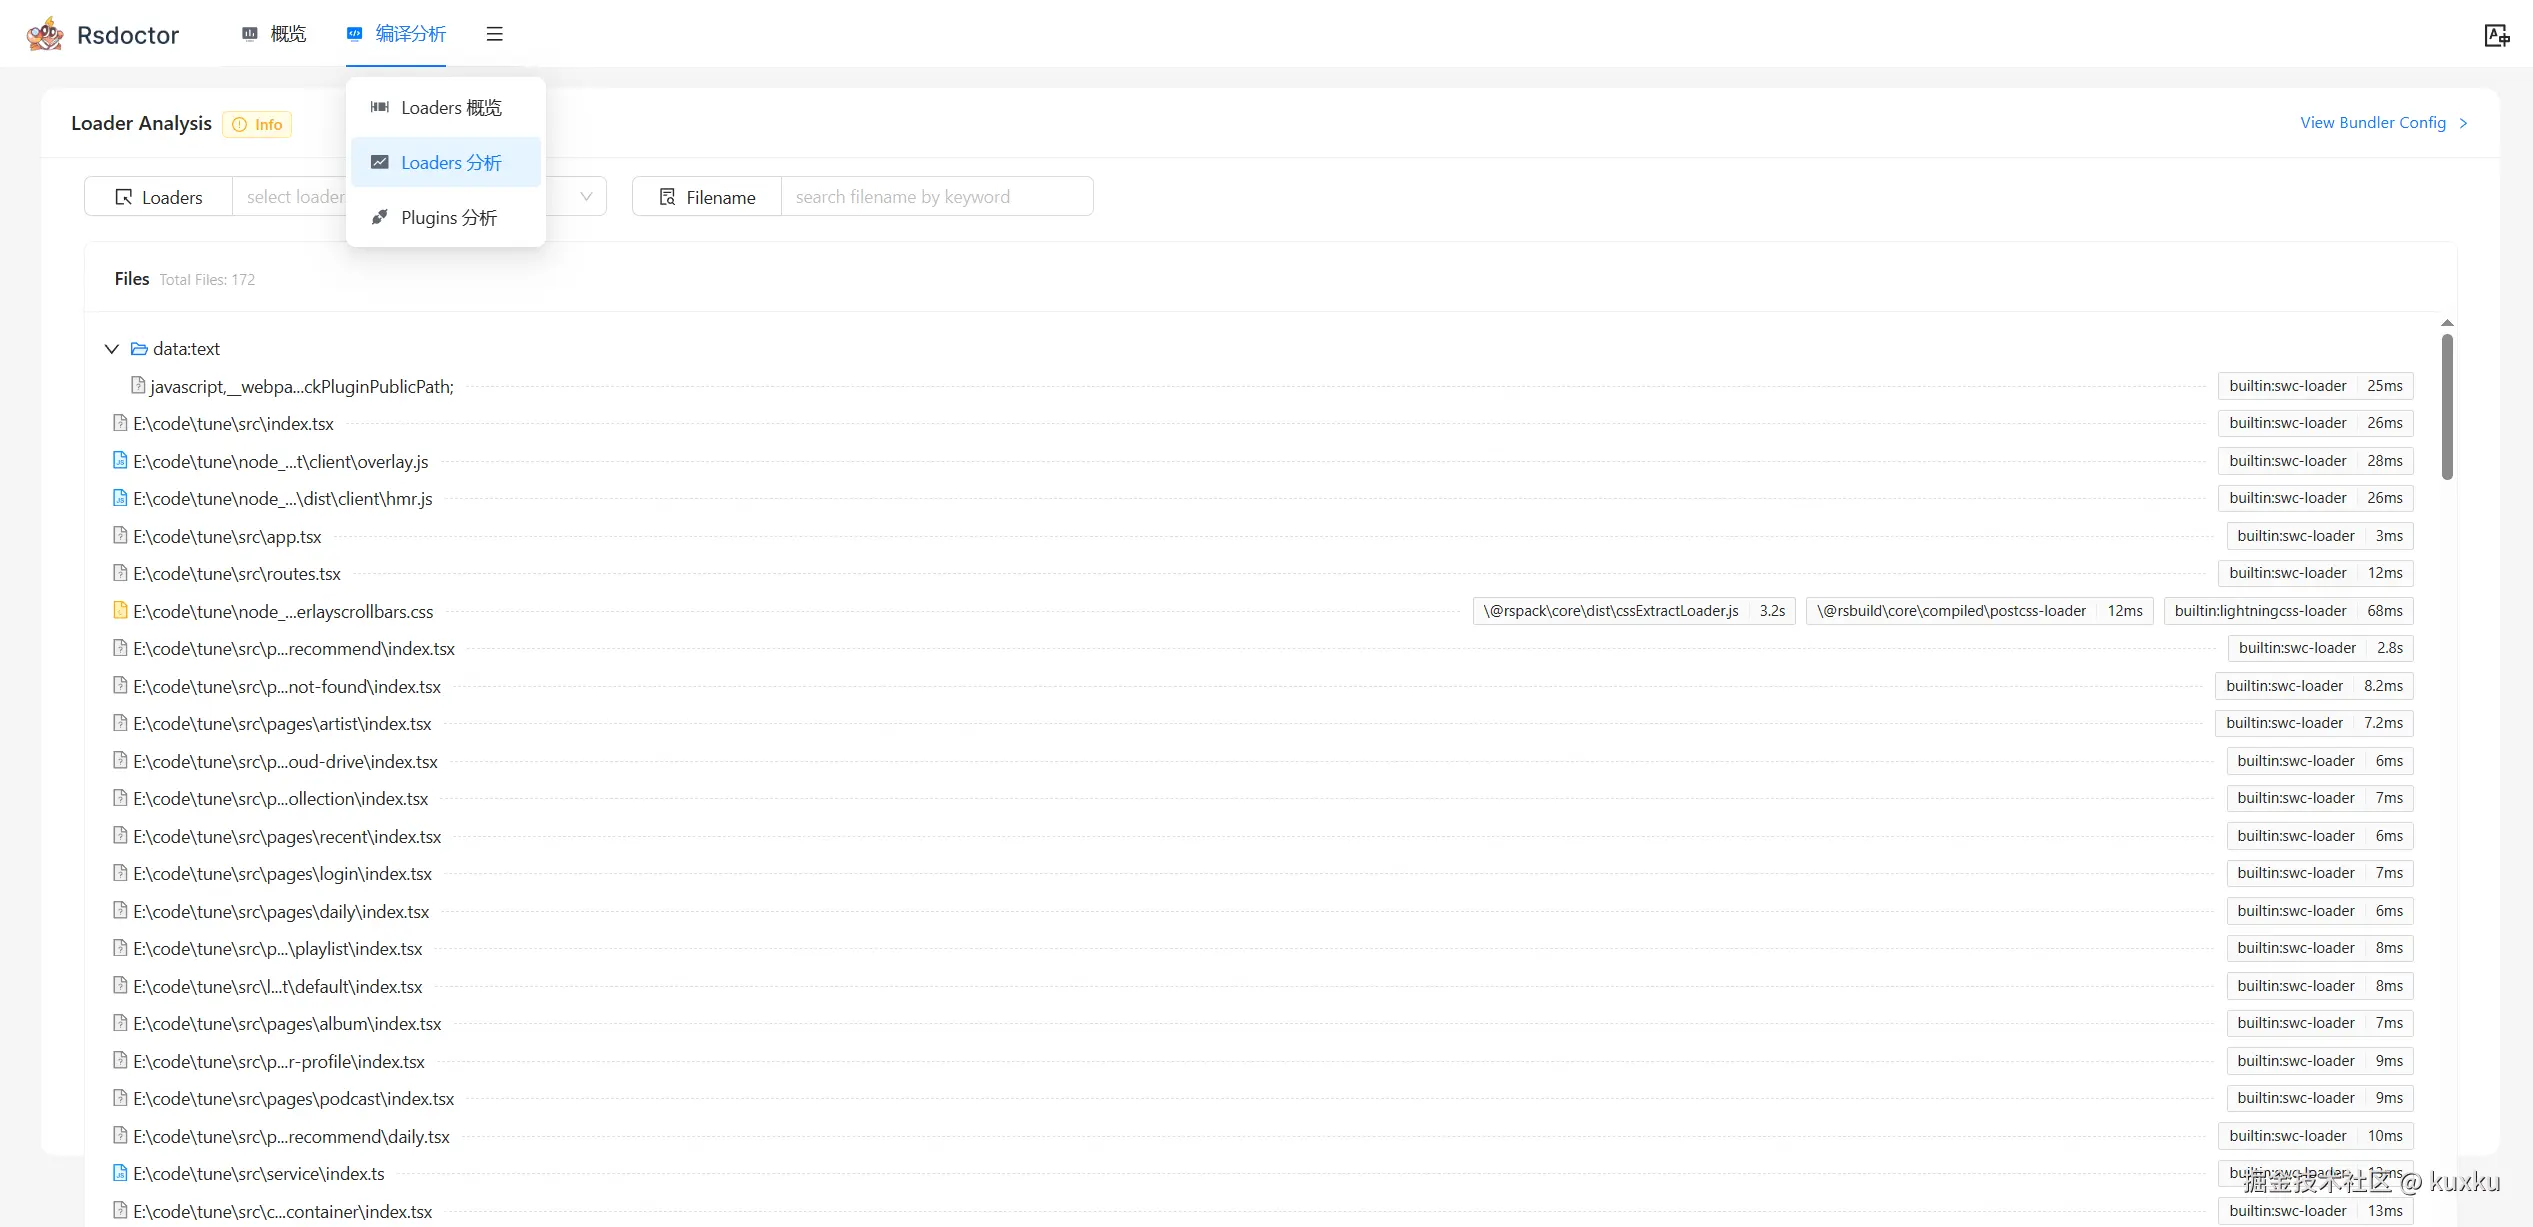
Task: Click the overlay.js file icon
Action: pyautogui.click(x=120, y=461)
